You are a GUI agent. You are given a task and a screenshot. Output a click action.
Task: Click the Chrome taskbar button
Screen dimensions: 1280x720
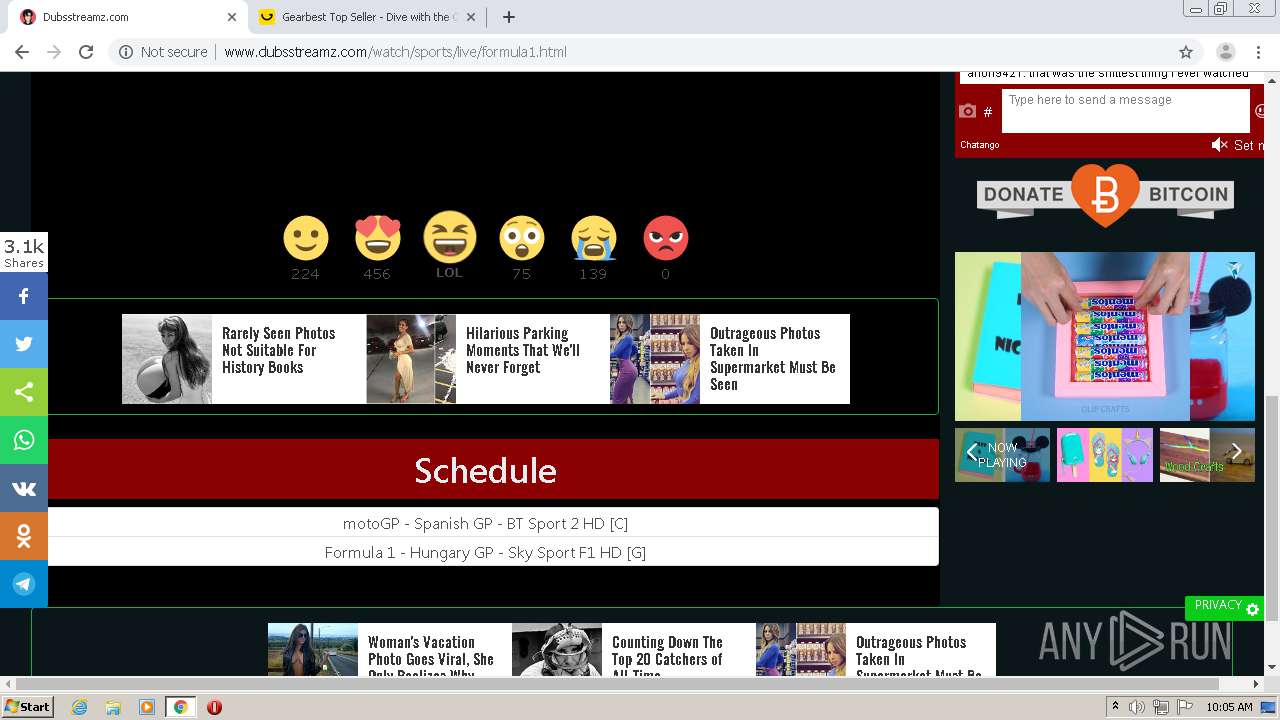click(x=180, y=707)
